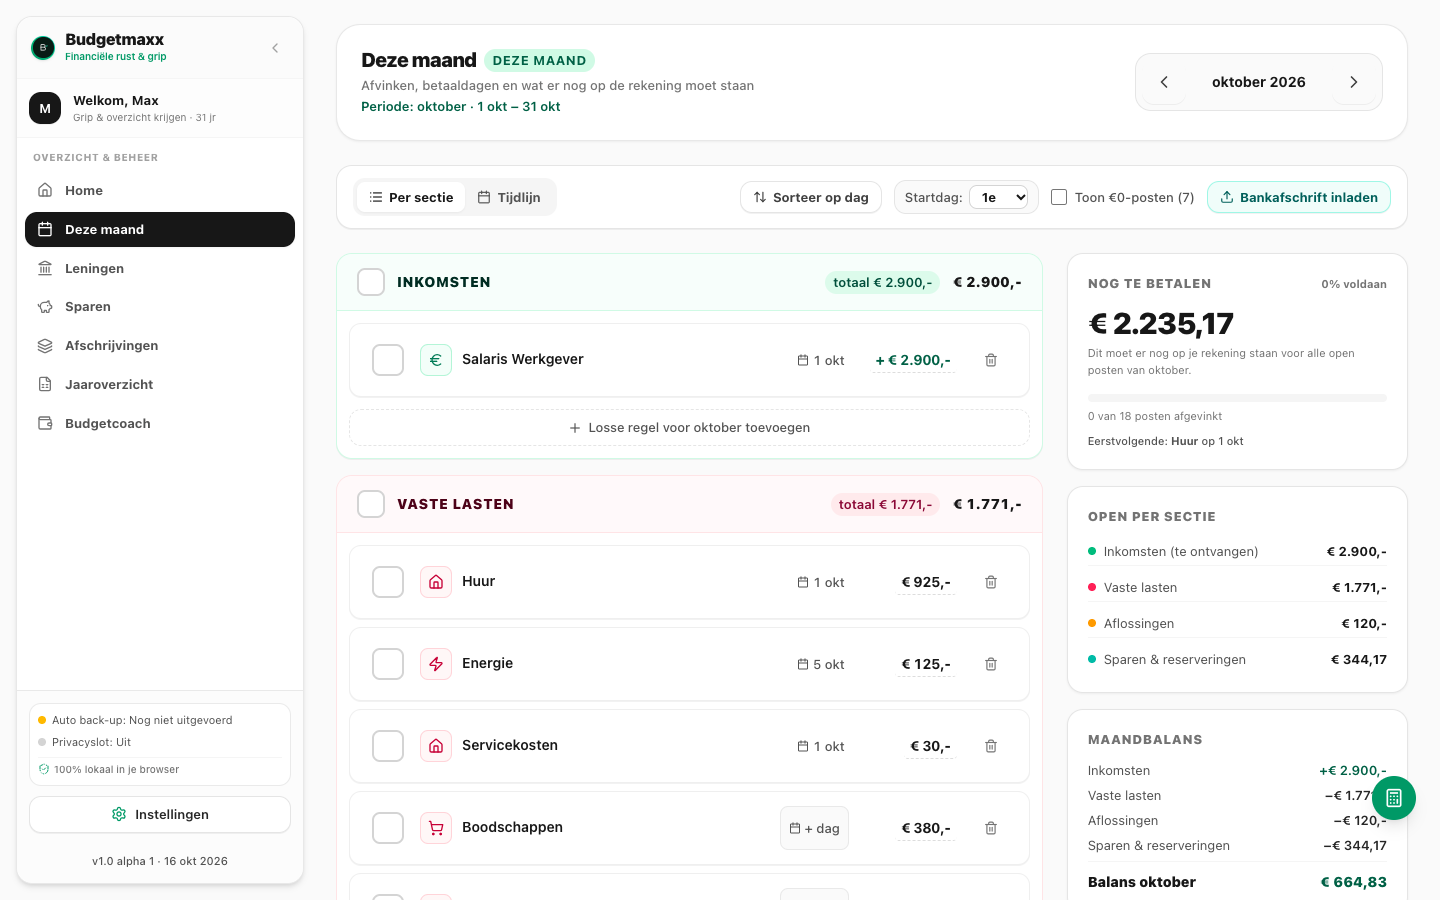Set a payment day for Boodschappen
The width and height of the screenshot is (1440, 900).
click(x=814, y=828)
